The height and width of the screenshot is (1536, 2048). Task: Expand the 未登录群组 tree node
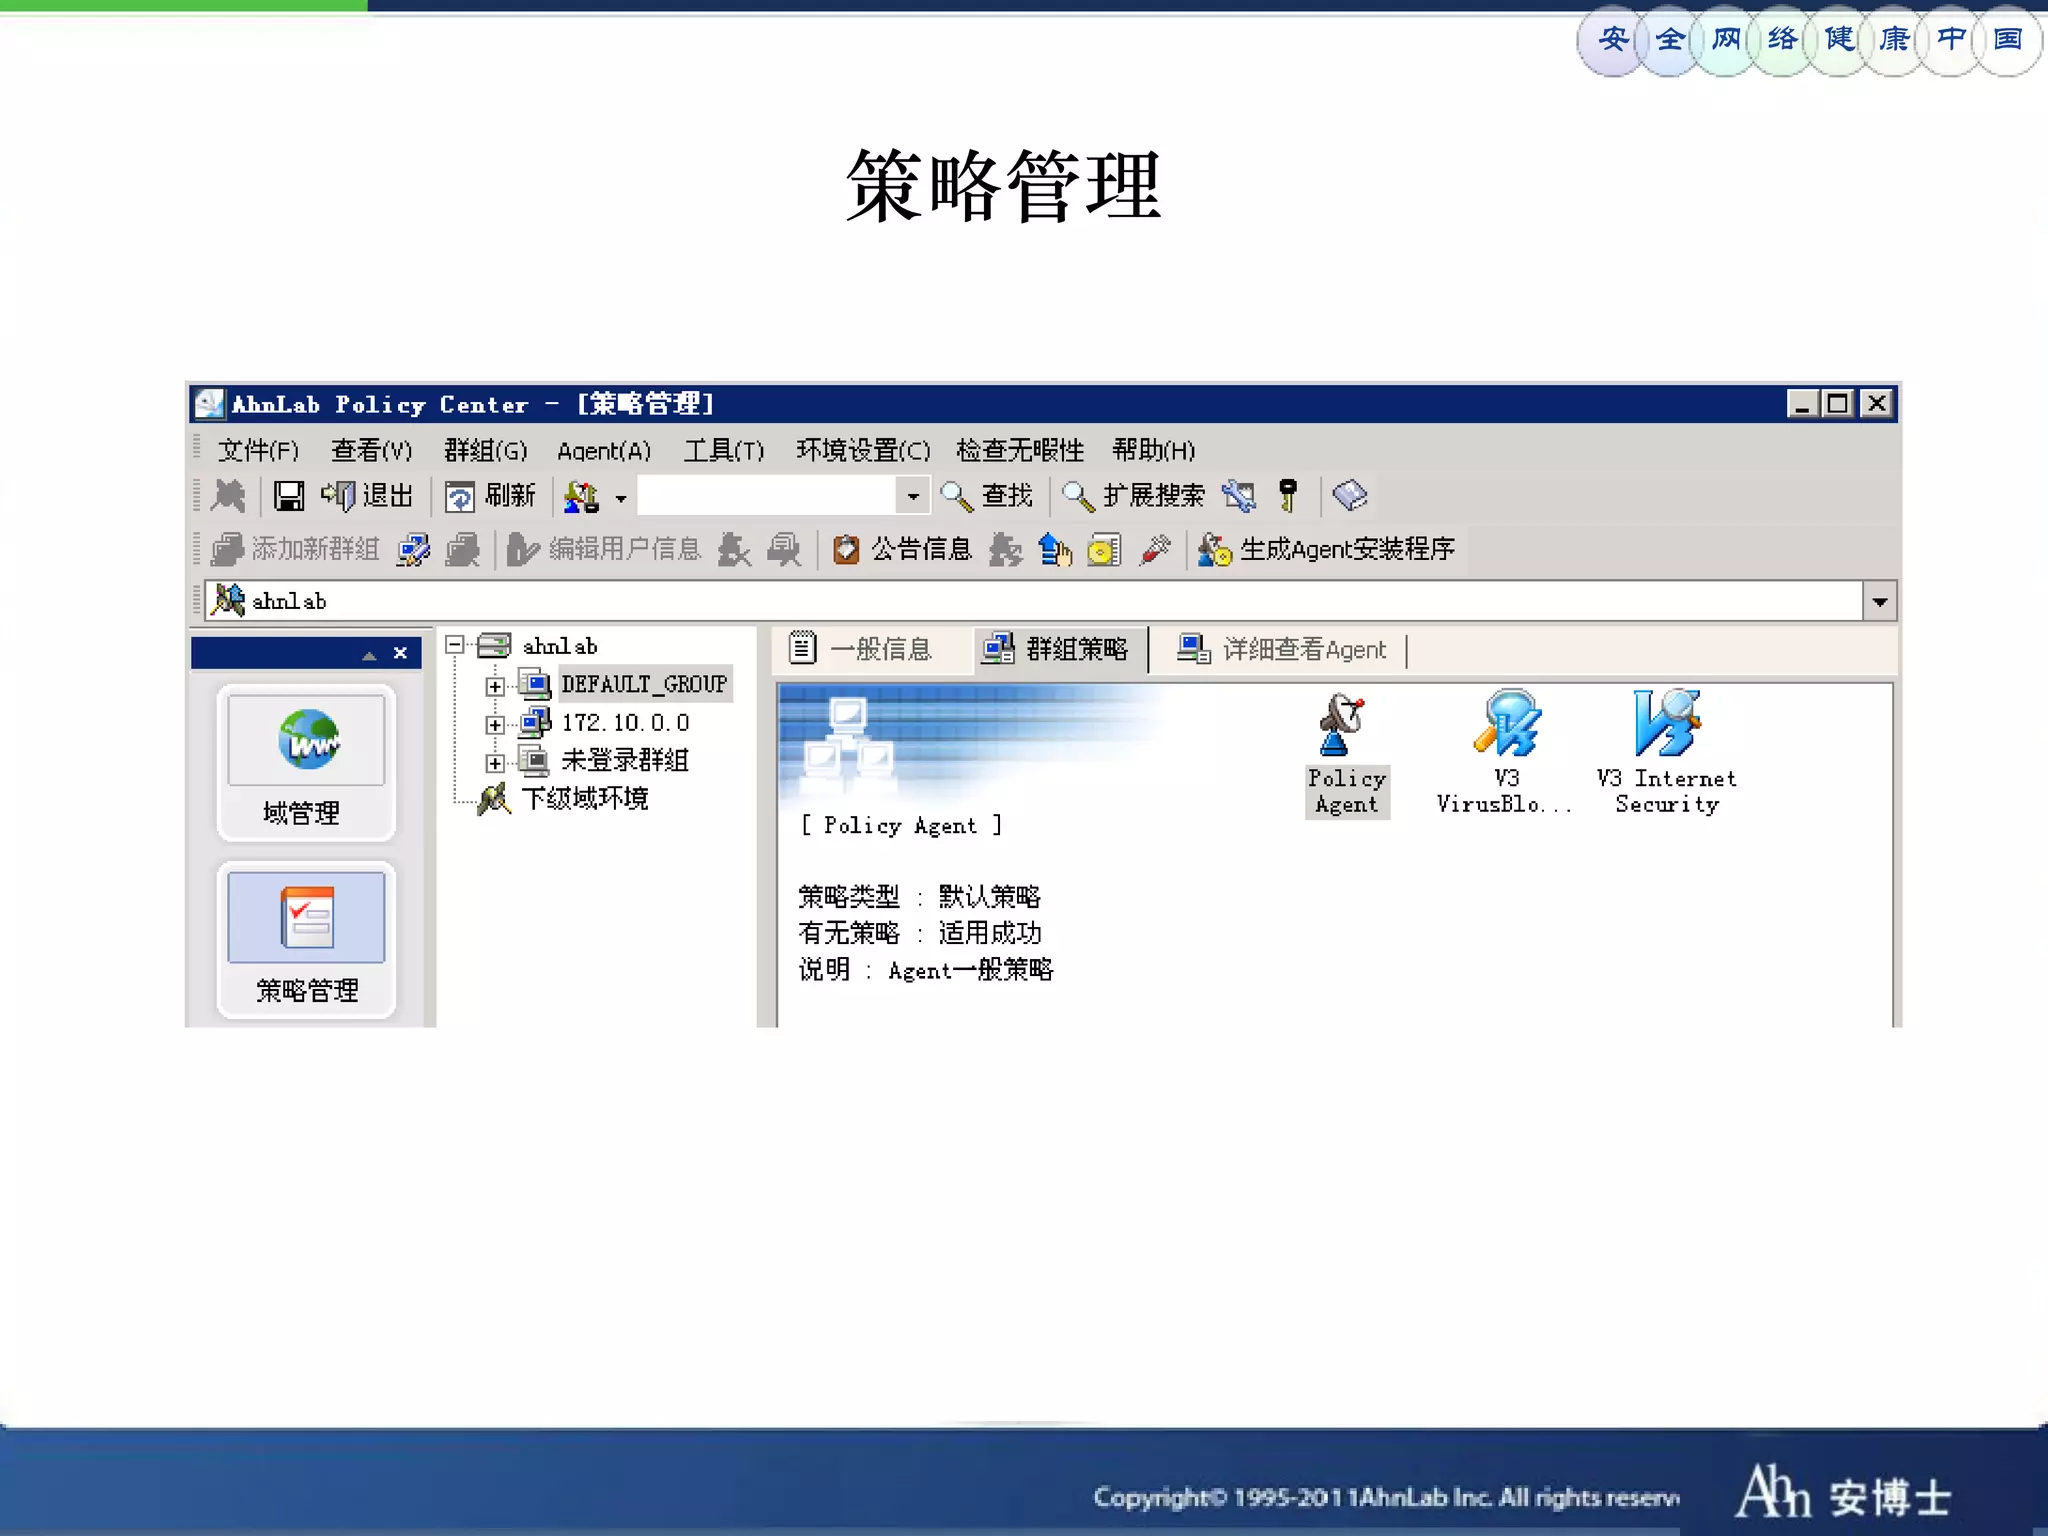point(494,763)
